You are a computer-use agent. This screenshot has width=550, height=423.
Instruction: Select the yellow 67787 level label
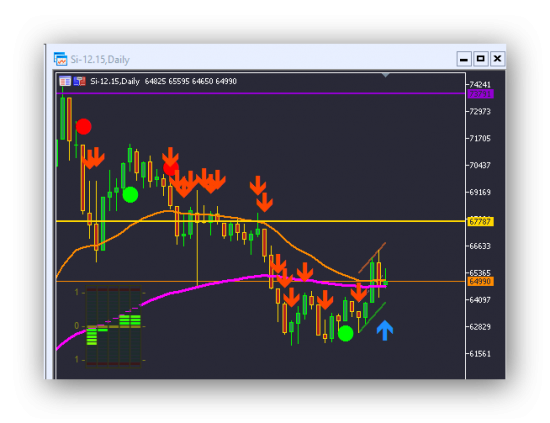click(481, 222)
